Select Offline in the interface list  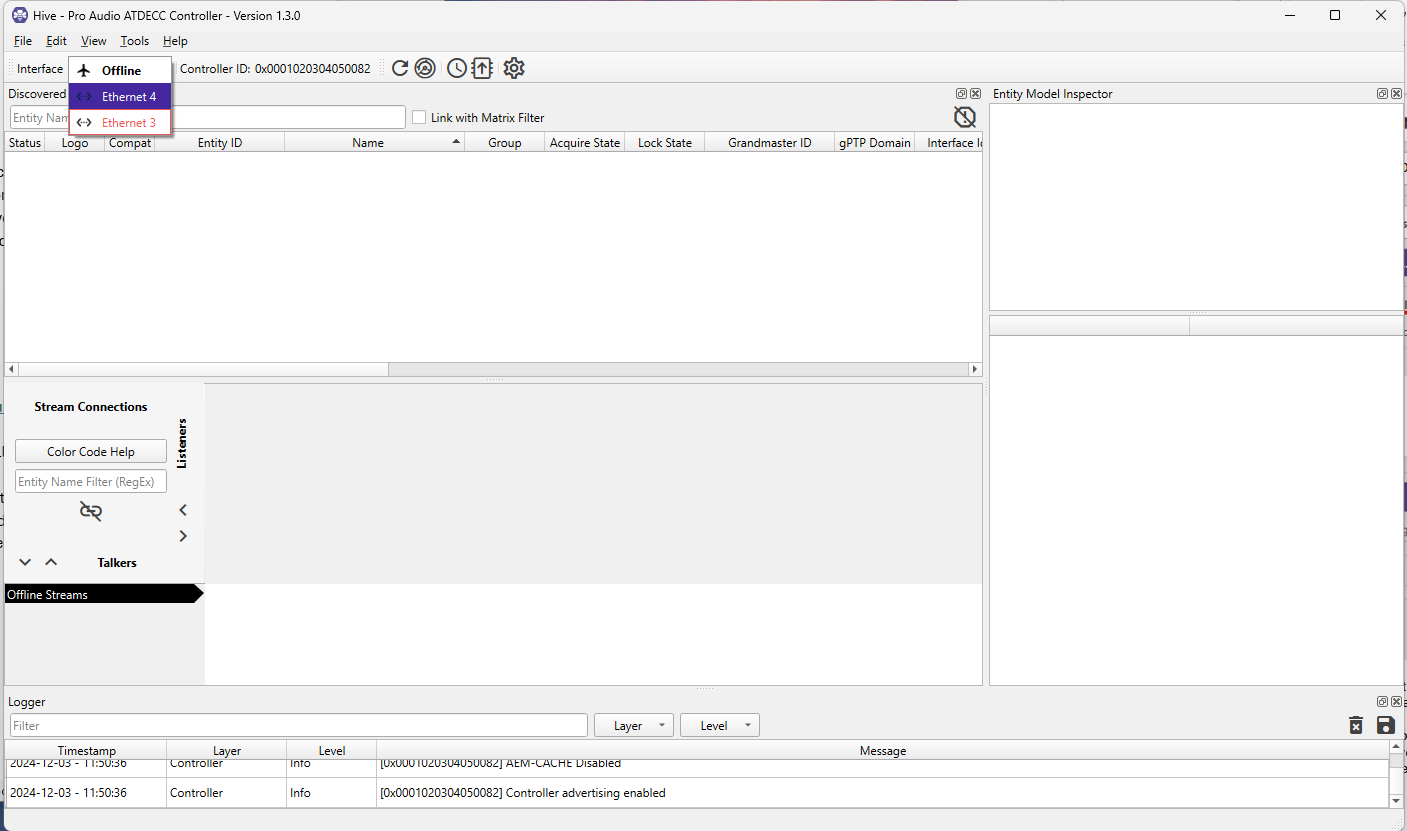pos(120,70)
